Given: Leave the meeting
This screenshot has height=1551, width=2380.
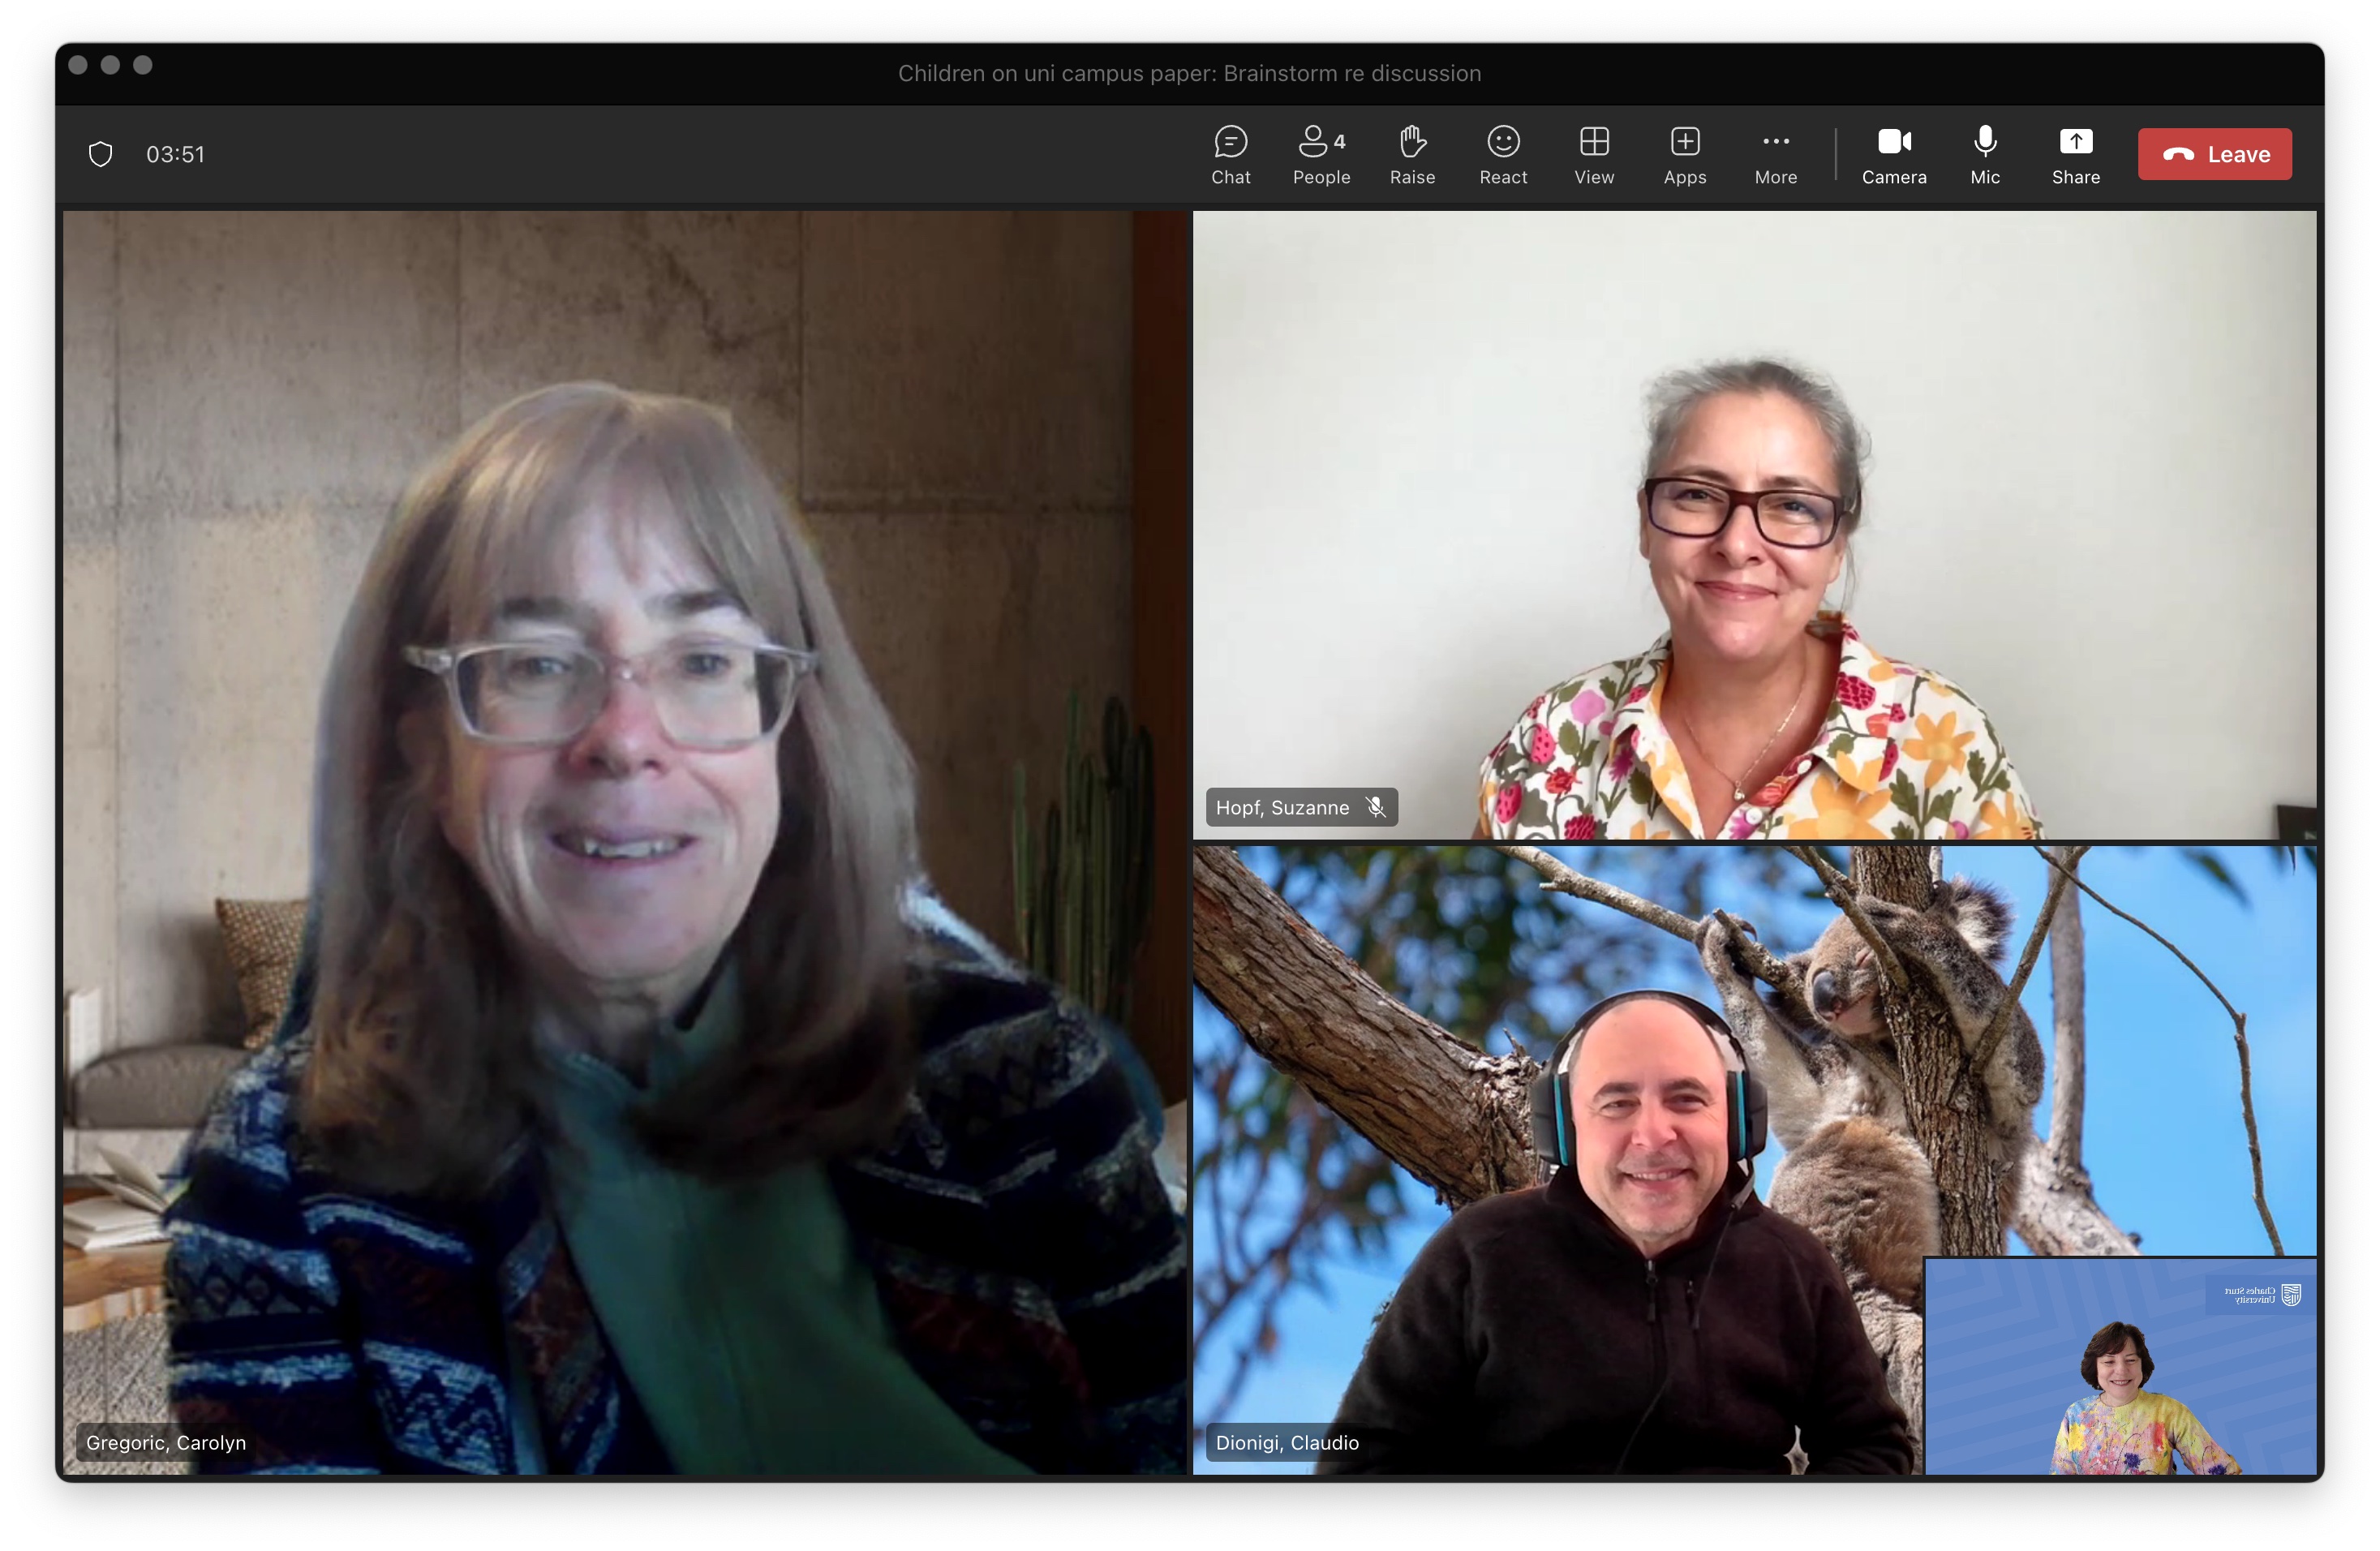Looking at the screenshot, I should coord(2214,154).
